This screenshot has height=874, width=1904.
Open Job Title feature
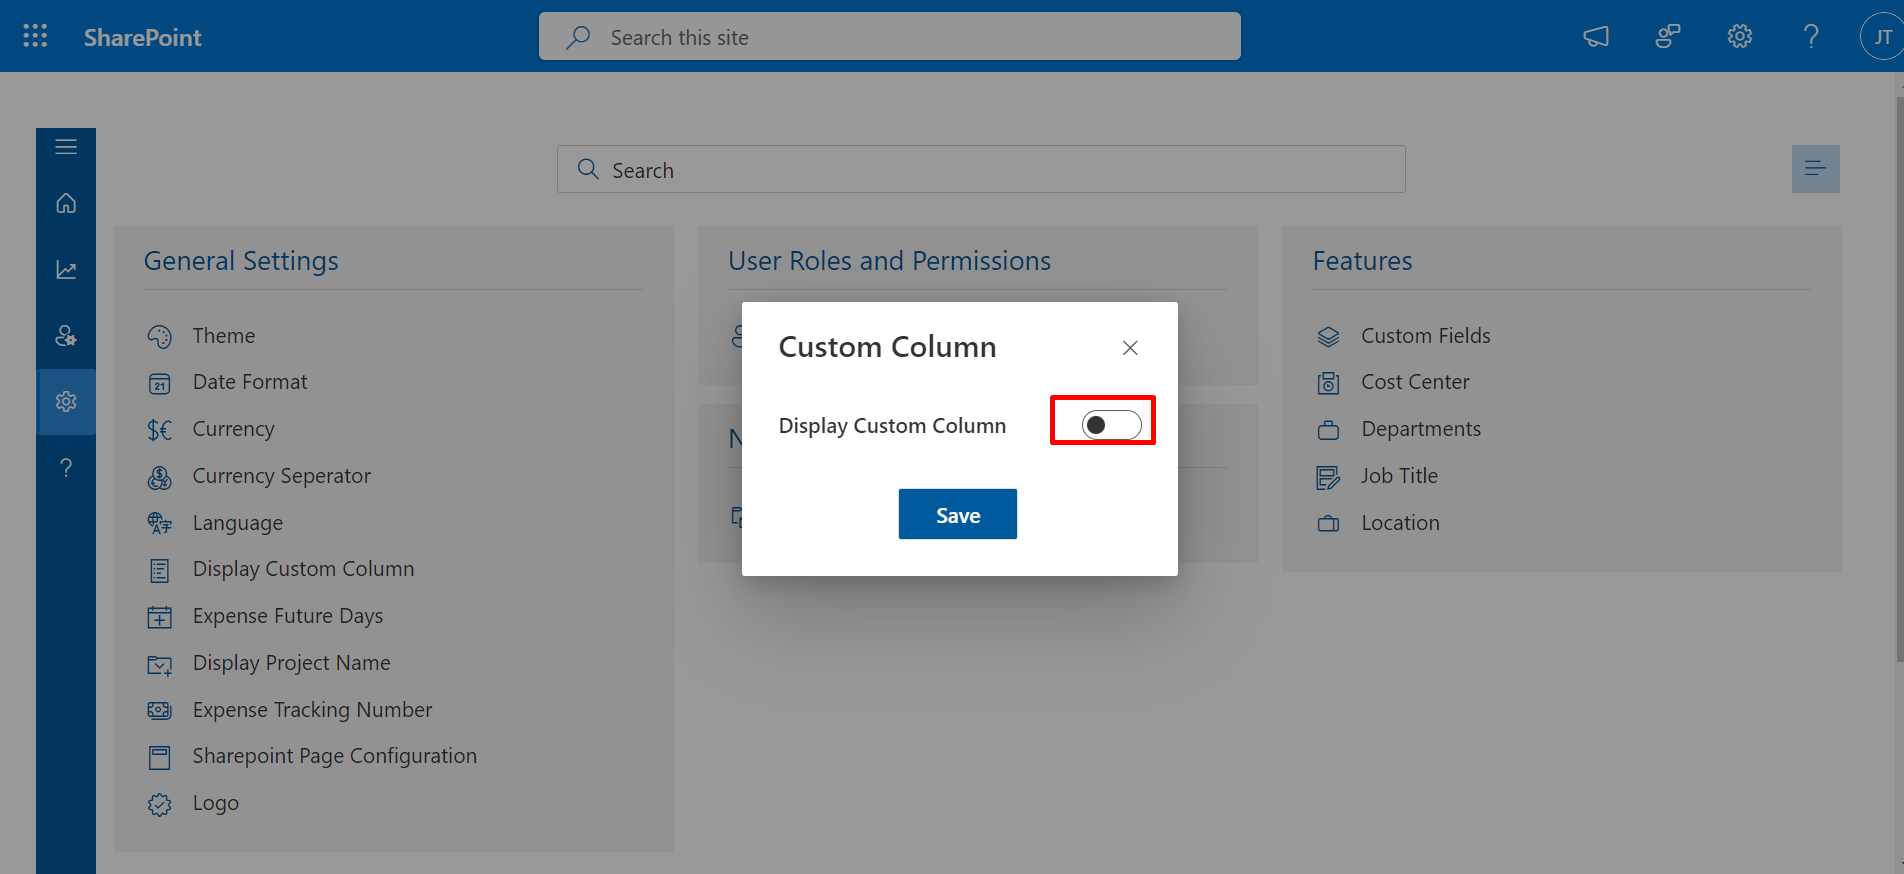pyautogui.click(x=1399, y=476)
